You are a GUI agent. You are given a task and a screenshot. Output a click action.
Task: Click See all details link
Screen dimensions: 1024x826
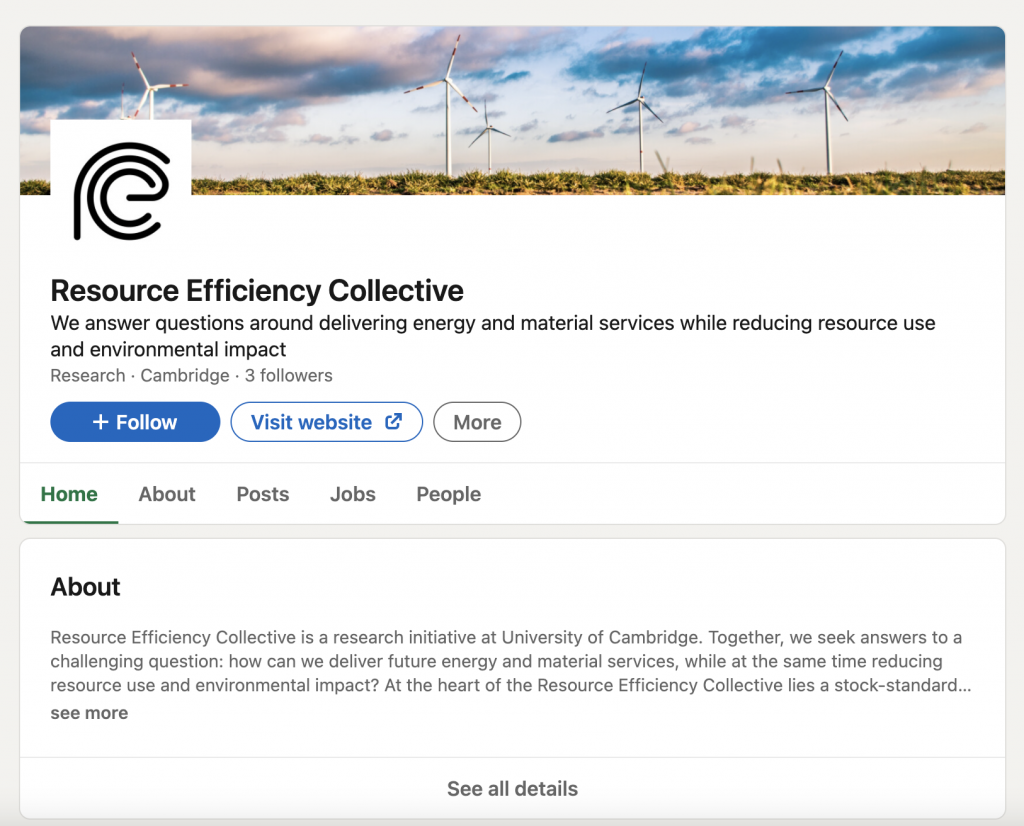coord(513,789)
